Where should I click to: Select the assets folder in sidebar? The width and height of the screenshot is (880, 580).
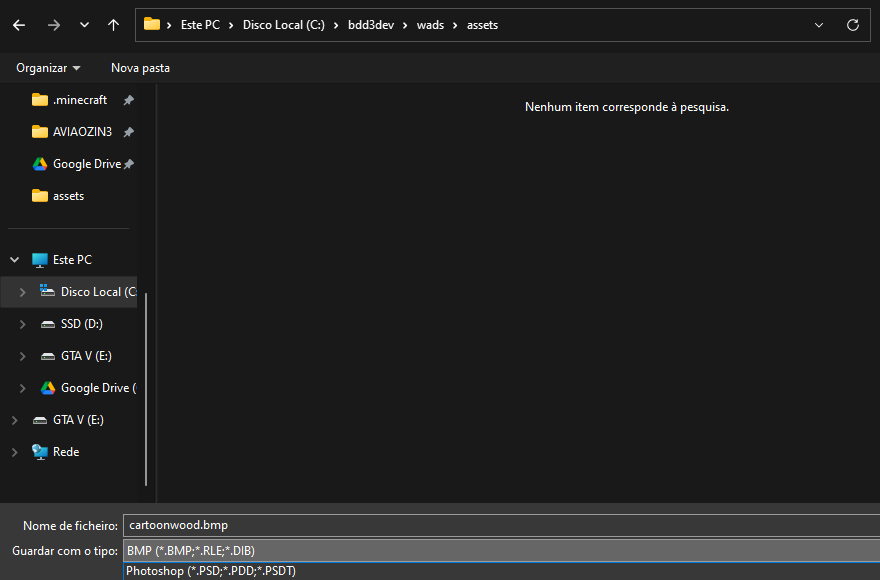click(68, 196)
